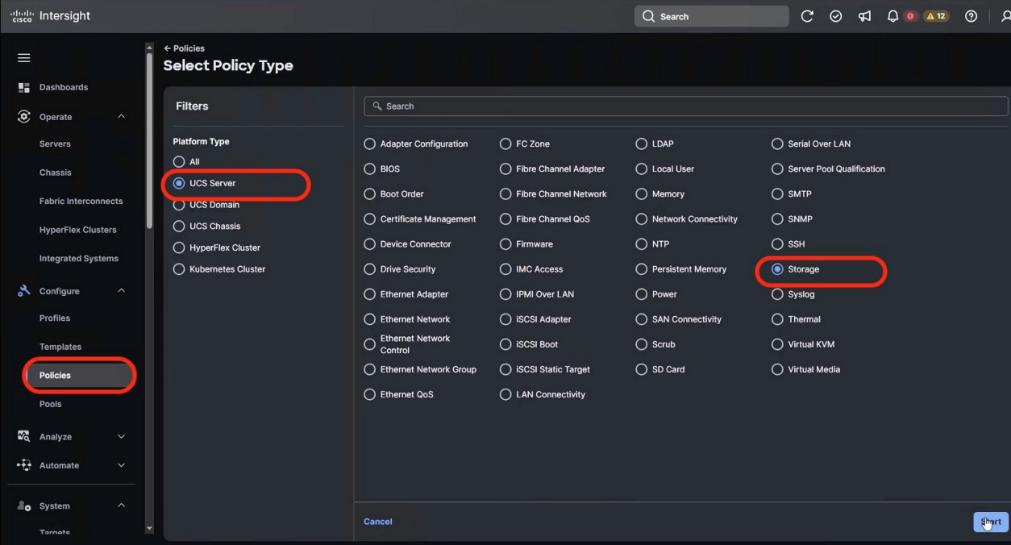Click the Cancel link
The height and width of the screenshot is (545, 1011).
click(378, 521)
